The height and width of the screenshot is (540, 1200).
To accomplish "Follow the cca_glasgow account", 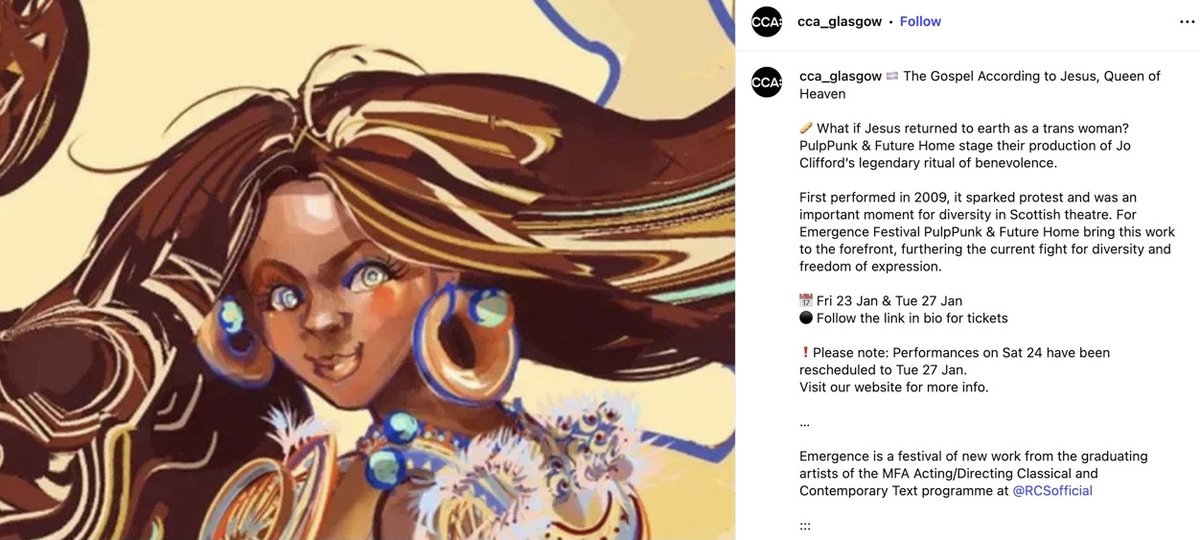I will [920, 22].
